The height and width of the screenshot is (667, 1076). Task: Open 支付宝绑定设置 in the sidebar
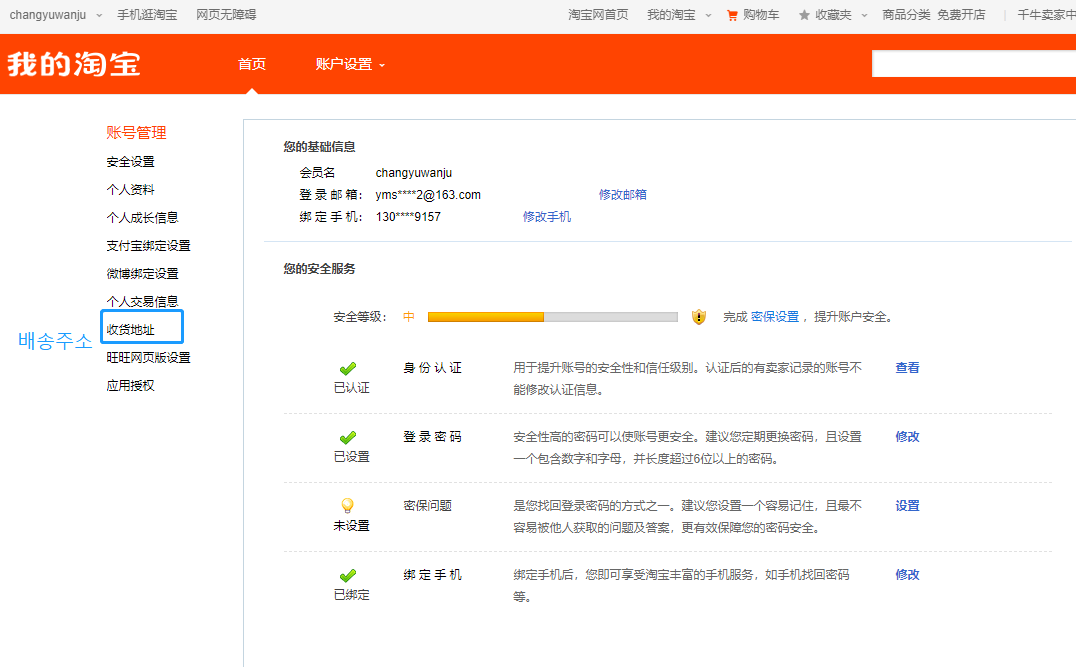pos(148,246)
